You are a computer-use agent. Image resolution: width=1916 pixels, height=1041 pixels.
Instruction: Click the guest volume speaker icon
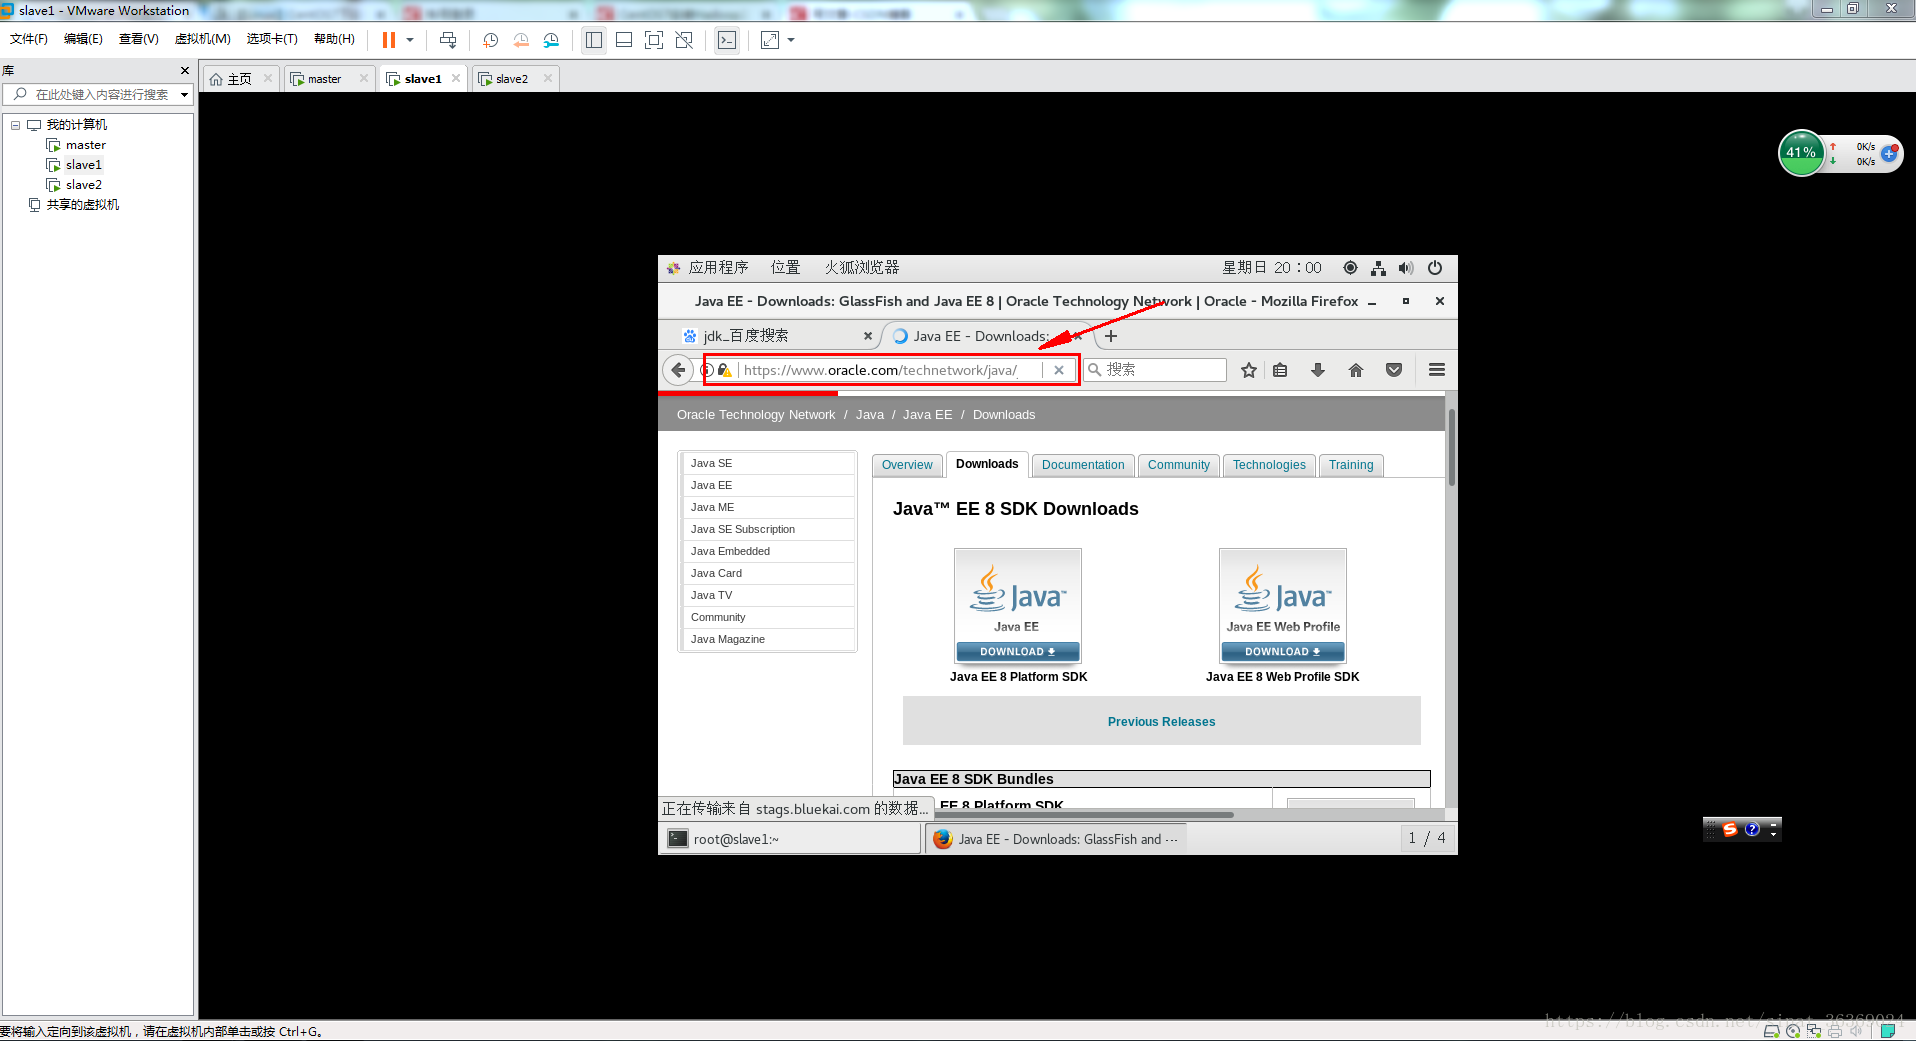coord(1406,268)
